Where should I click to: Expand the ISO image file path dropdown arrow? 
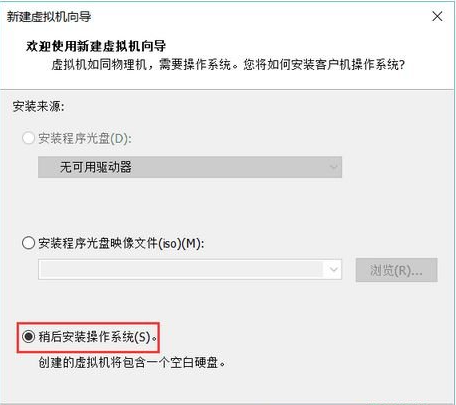(333, 269)
